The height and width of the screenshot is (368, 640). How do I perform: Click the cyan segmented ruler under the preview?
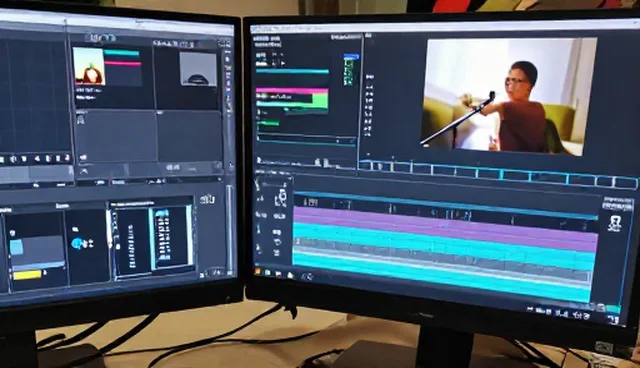[498, 173]
